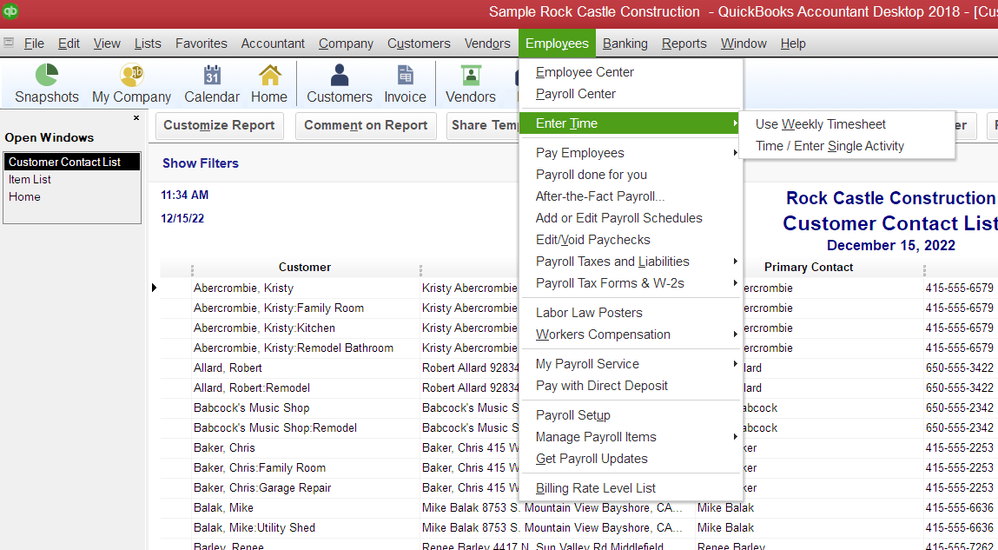The width and height of the screenshot is (998, 550).
Task: Click the QuickBooks logo in title bar
Action: 10,11
